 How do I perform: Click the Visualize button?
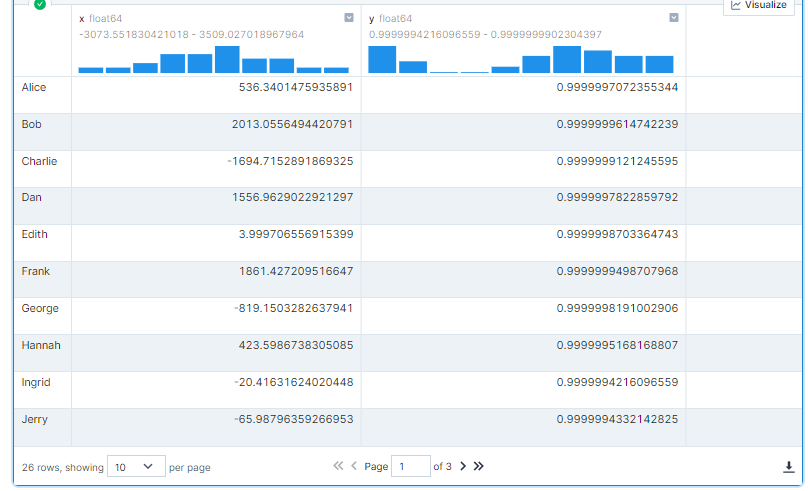[759, 5]
